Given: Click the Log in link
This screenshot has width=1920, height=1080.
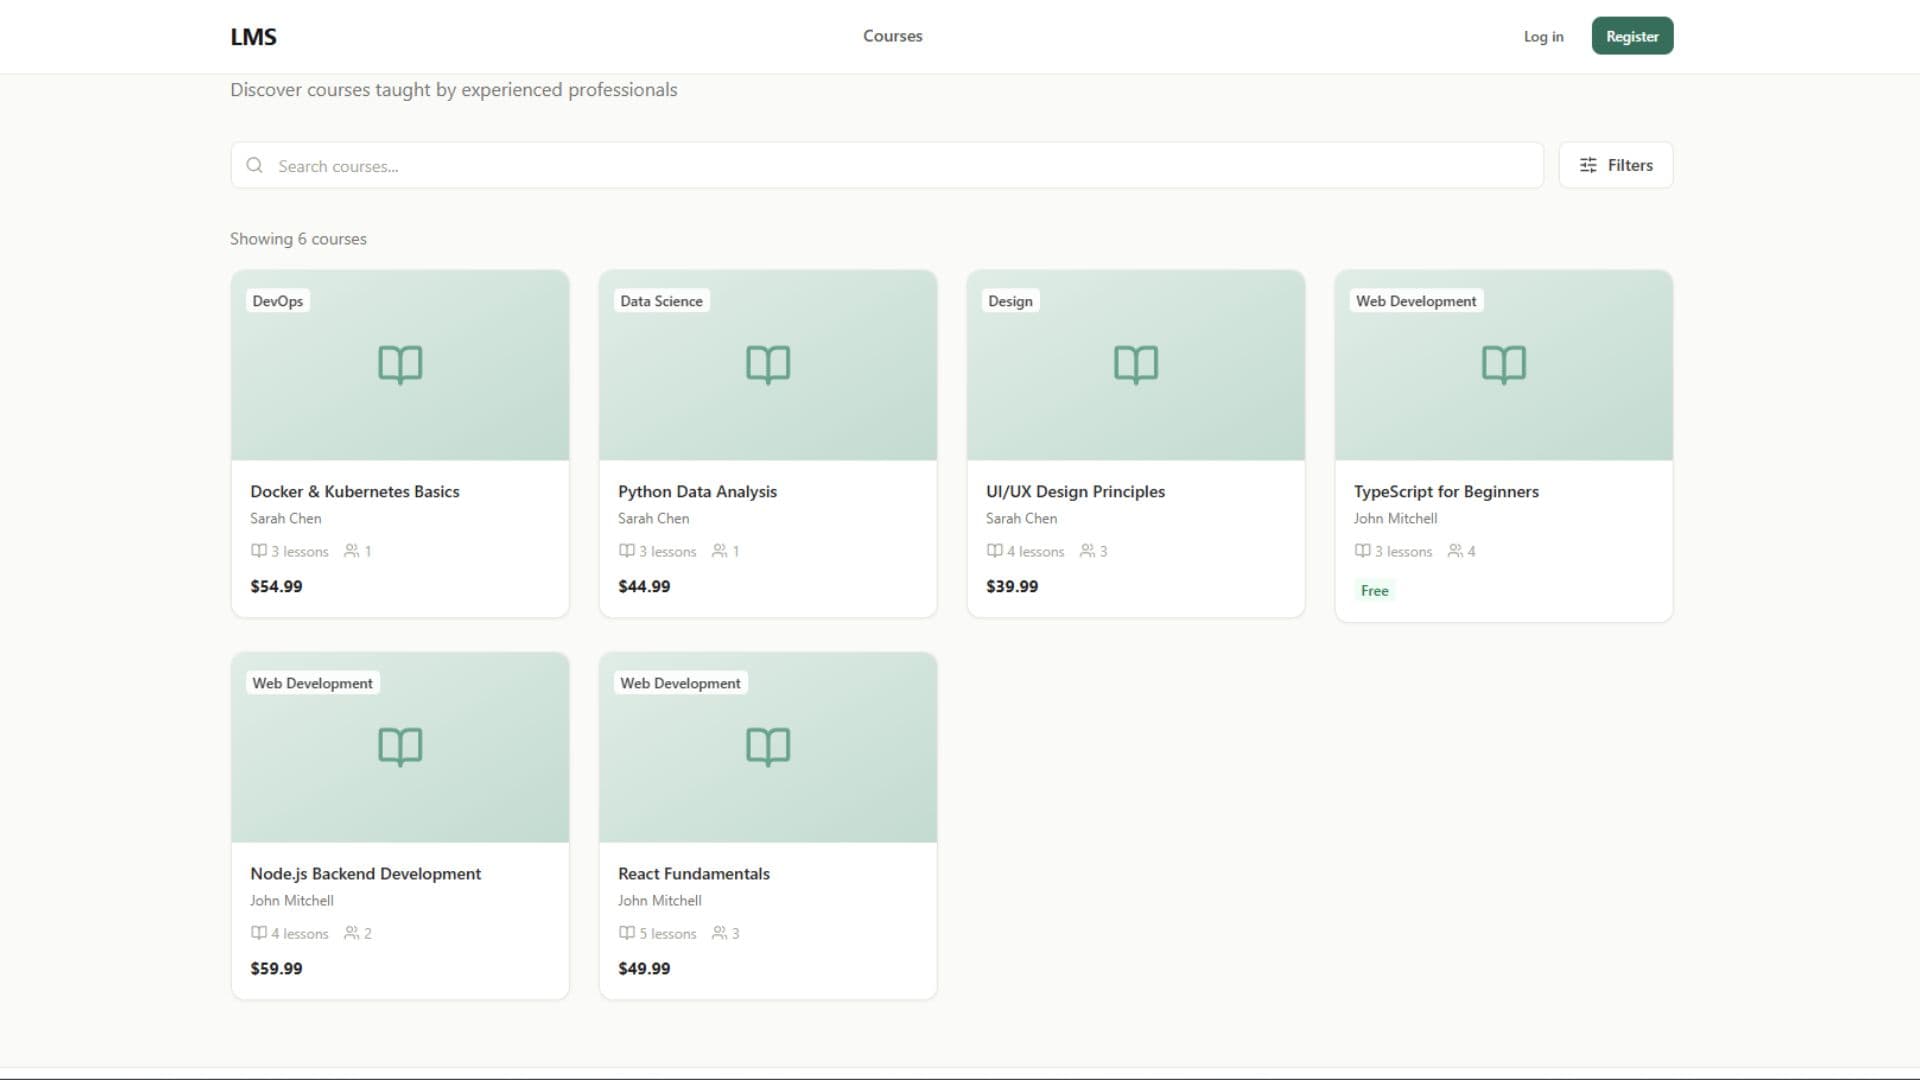Looking at the screenshot, I should [x=1543, y=36].
